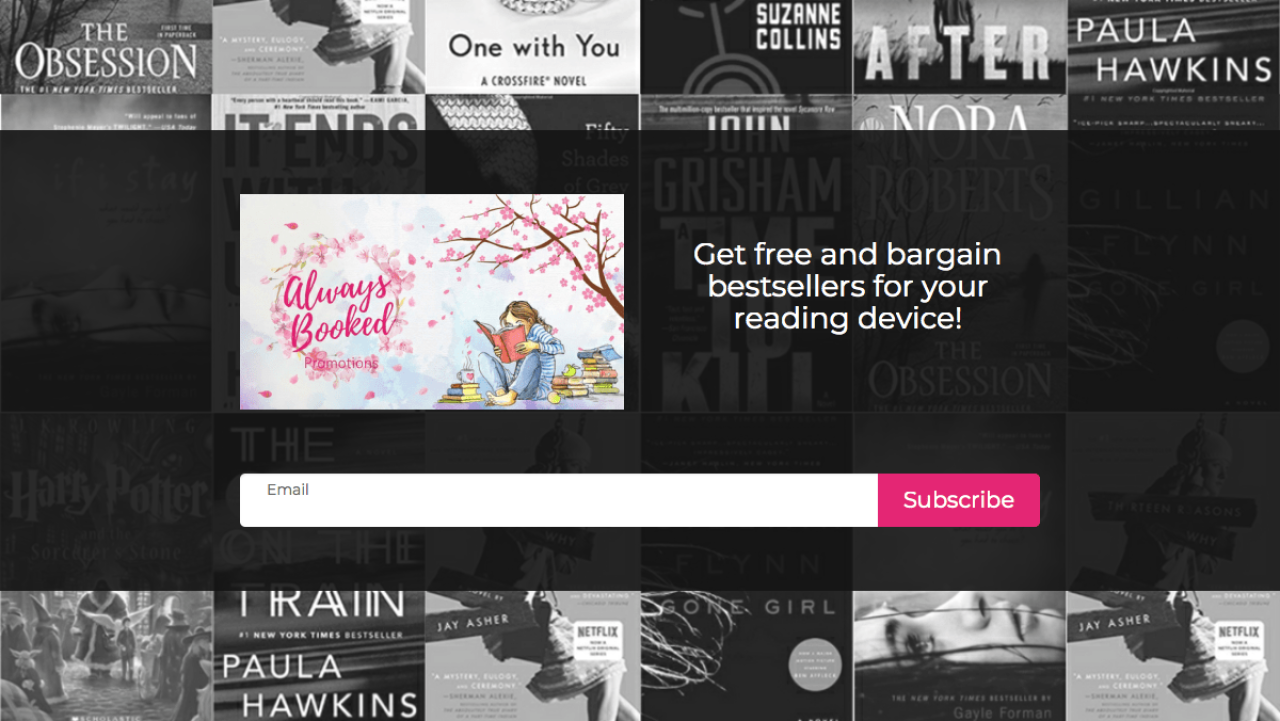The height and width of the screenshot is (721, 1280).
Task: Click the Always Booked Promotions banner image
Action: (x=432, y=302)
